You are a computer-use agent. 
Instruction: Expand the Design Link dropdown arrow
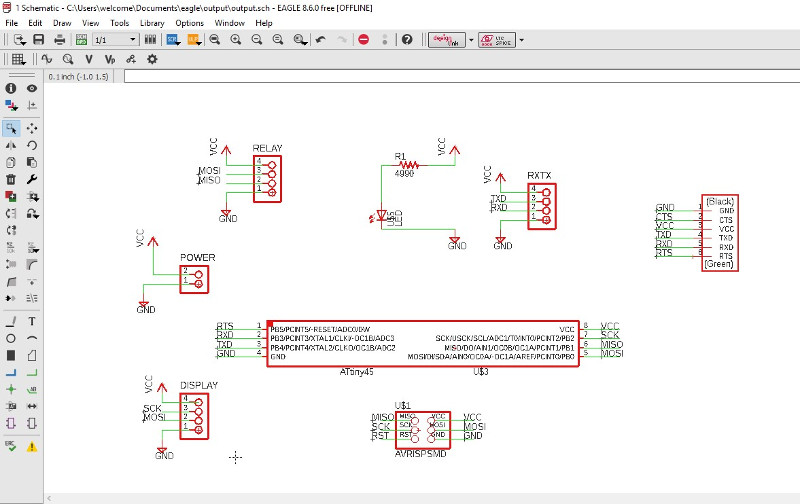point(471,40)
